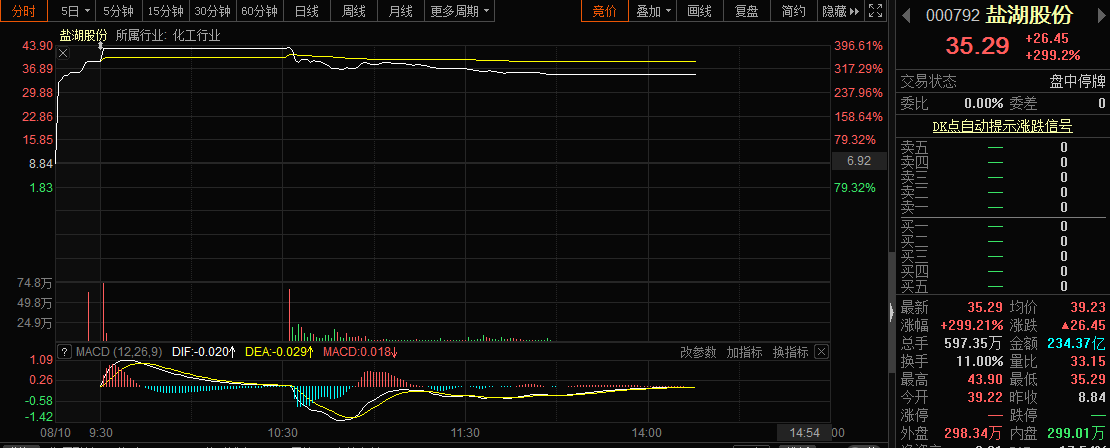This screenshot has width=1110, height=448.
Task: Expand the 更多周期 dropdown
Action: [x=460, y=11]
